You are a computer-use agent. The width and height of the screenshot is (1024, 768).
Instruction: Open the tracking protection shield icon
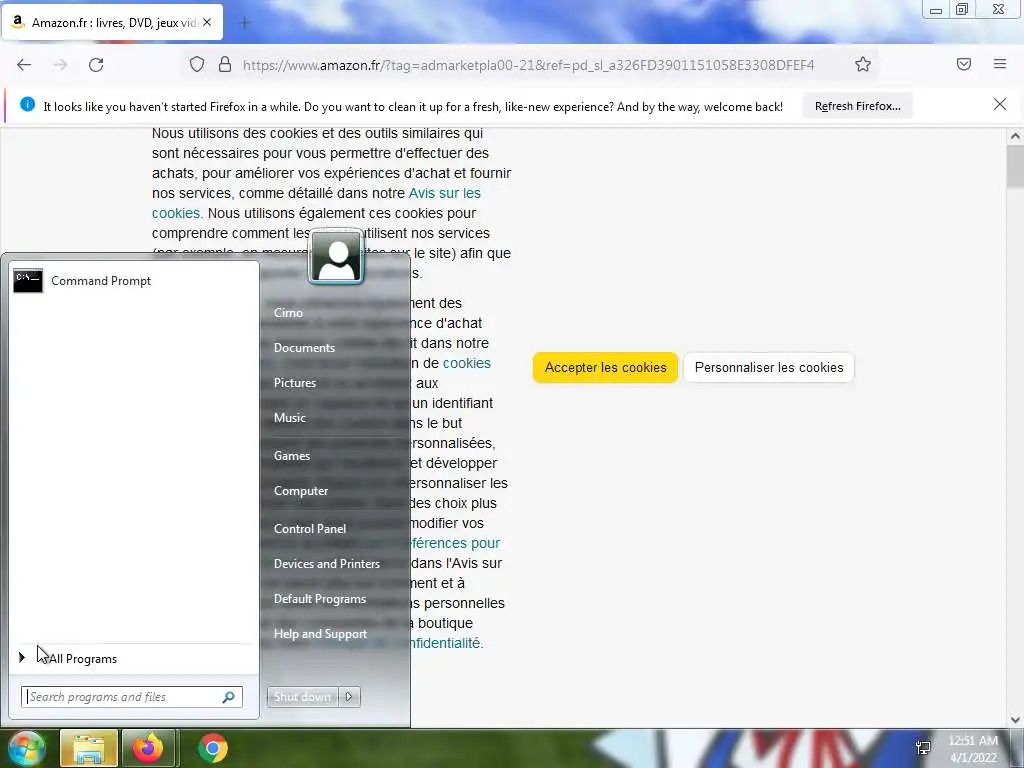197,65
